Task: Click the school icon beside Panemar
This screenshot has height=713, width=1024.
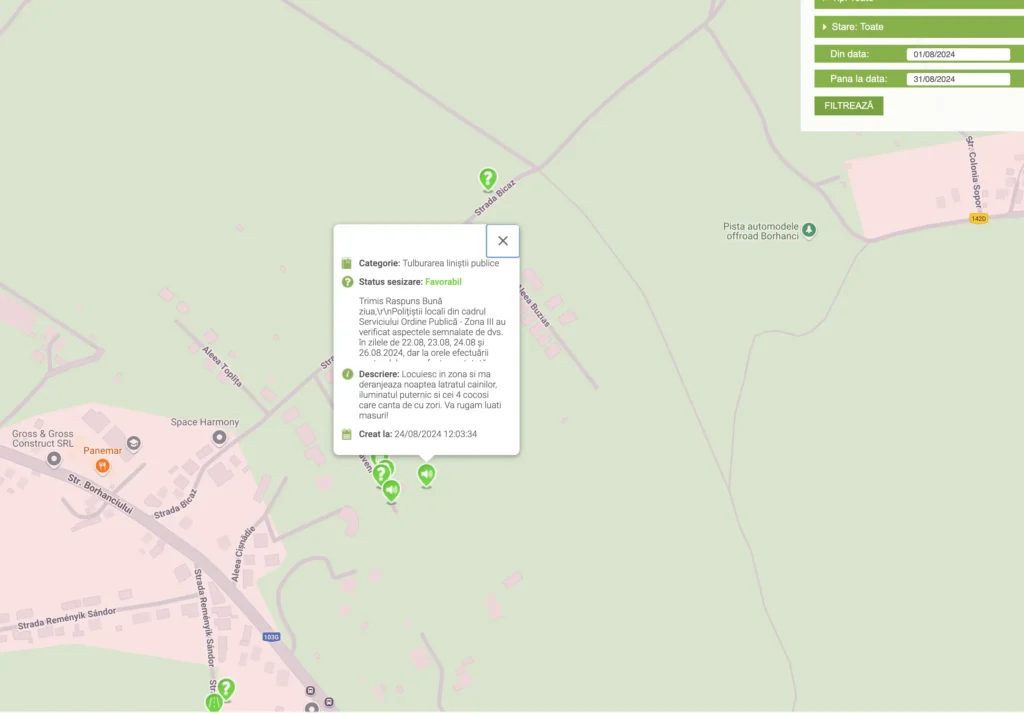Action: (x=133, y=443)
